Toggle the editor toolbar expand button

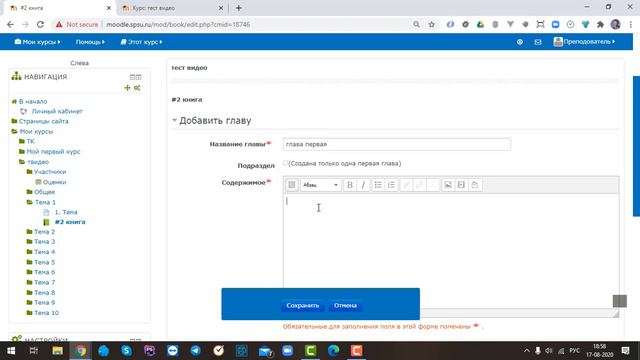(x=292, y=185)
